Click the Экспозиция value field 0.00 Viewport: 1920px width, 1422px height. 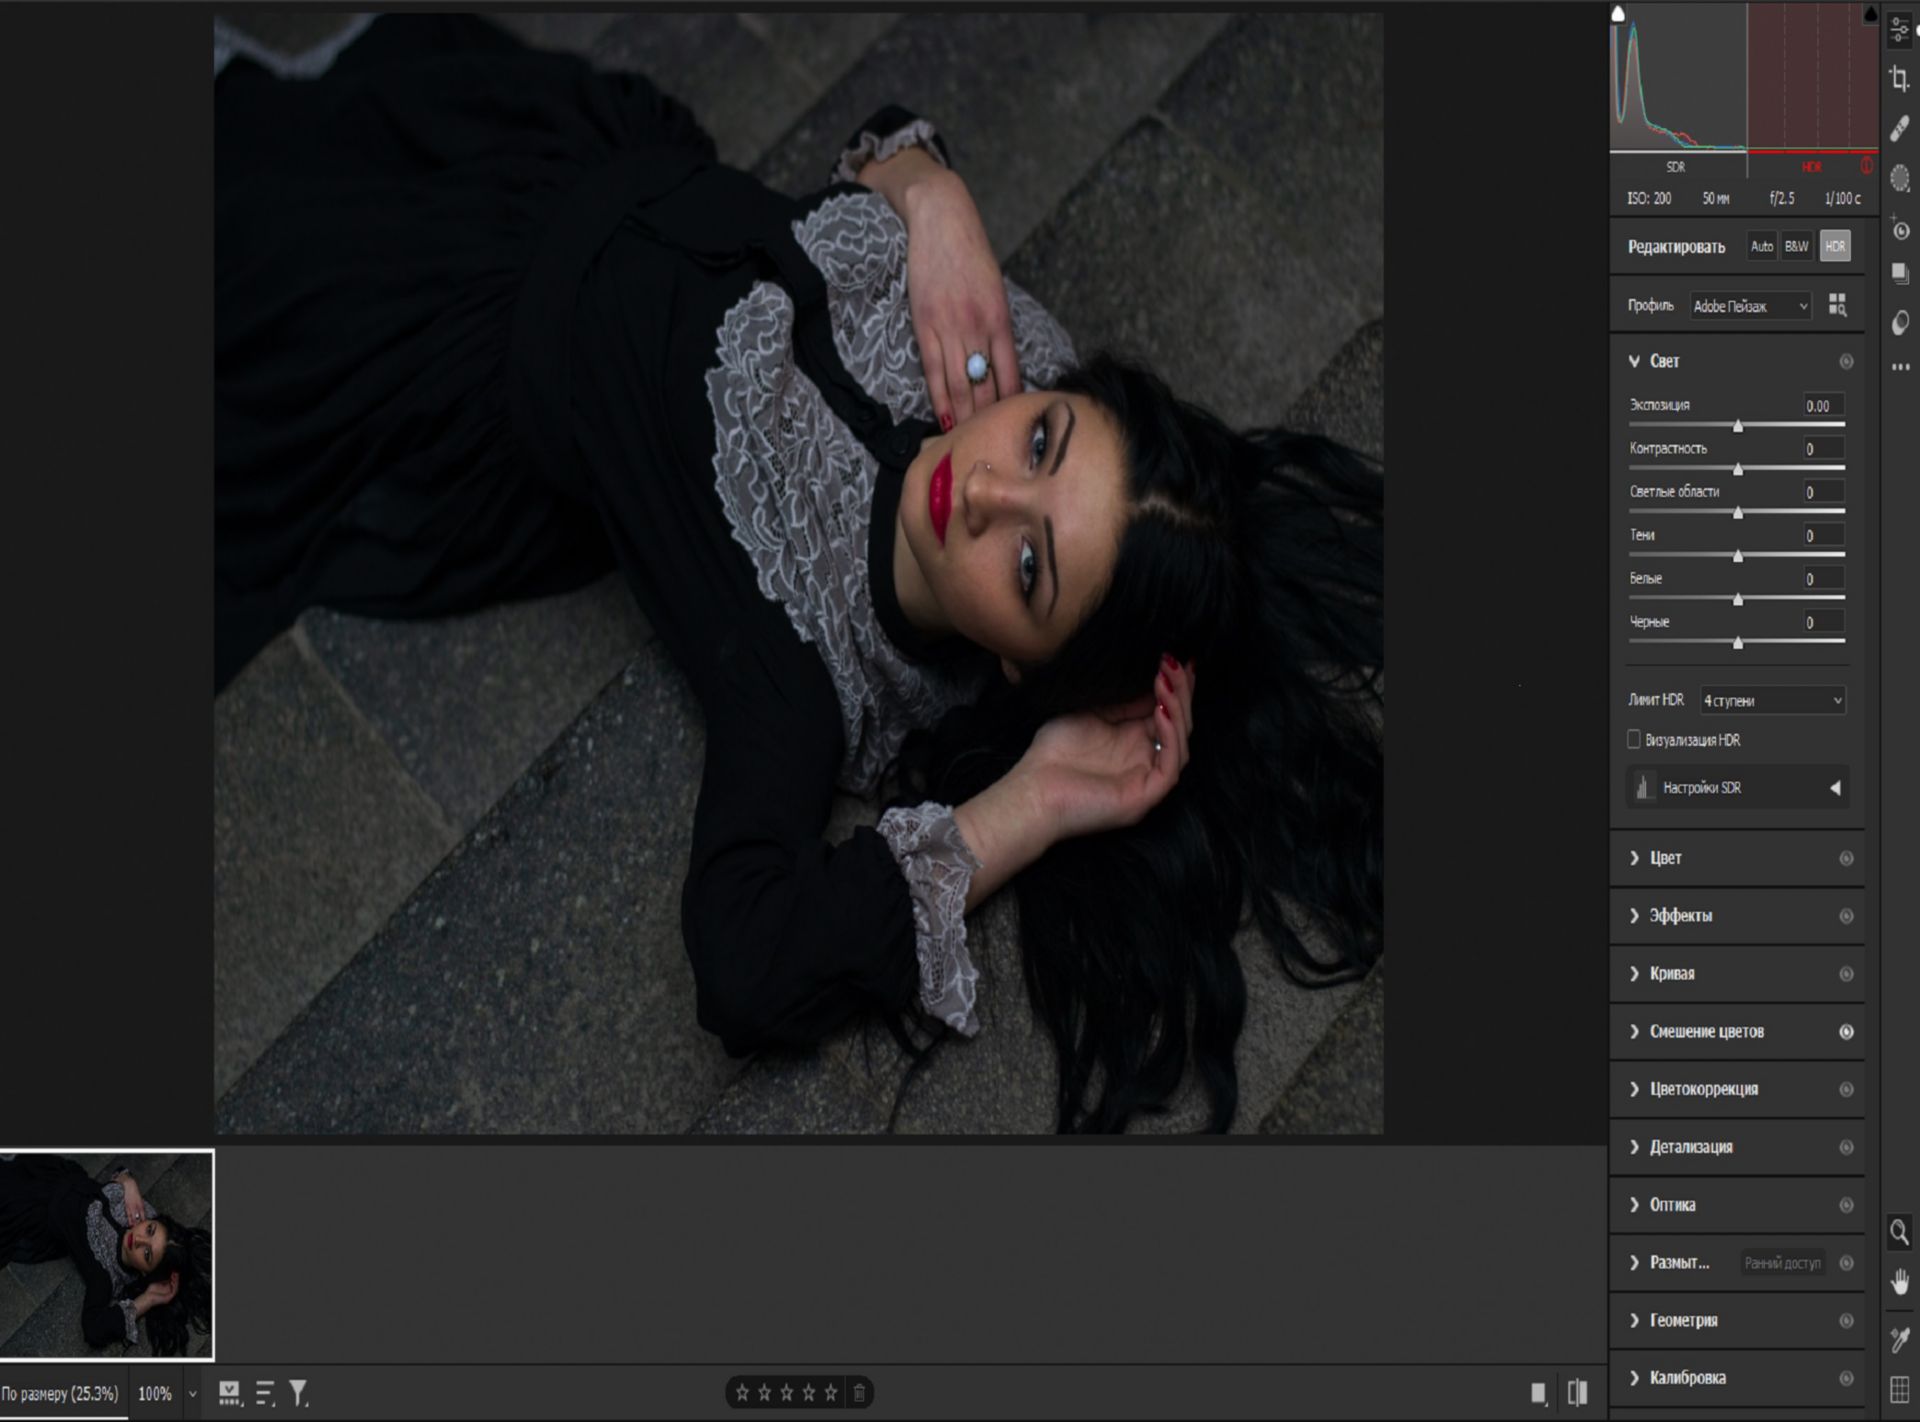1823,405
